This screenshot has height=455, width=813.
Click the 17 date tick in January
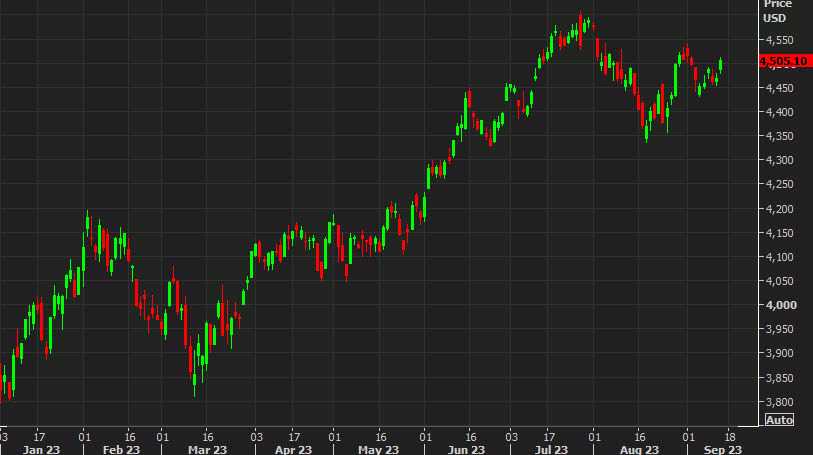point(39,436)
